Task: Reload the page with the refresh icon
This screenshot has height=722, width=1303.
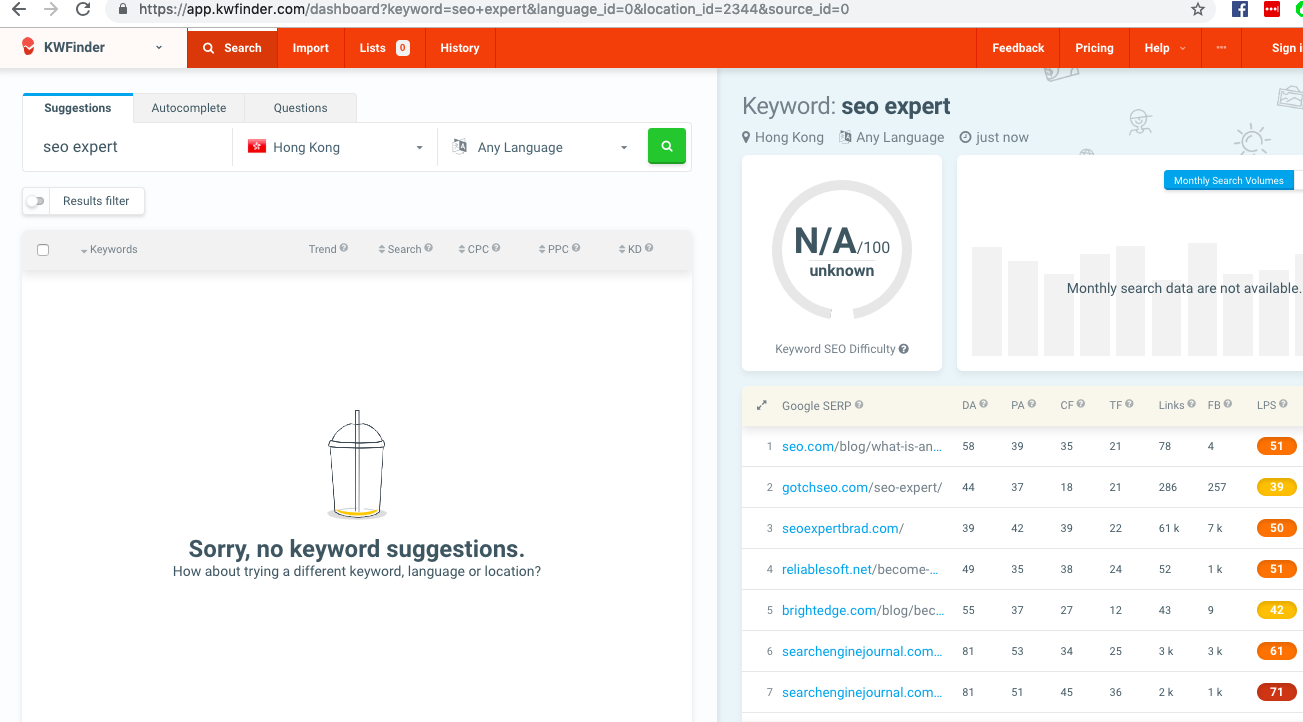Action: 83,9
